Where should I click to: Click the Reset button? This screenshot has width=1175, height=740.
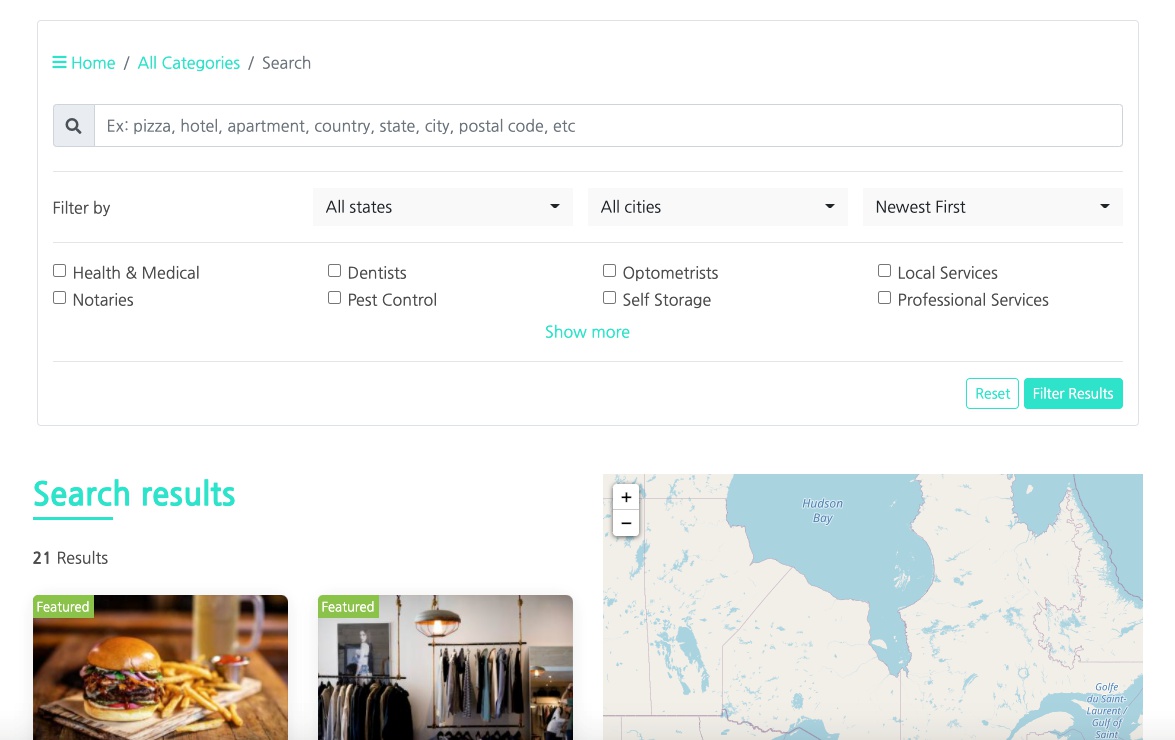(992, 394)
